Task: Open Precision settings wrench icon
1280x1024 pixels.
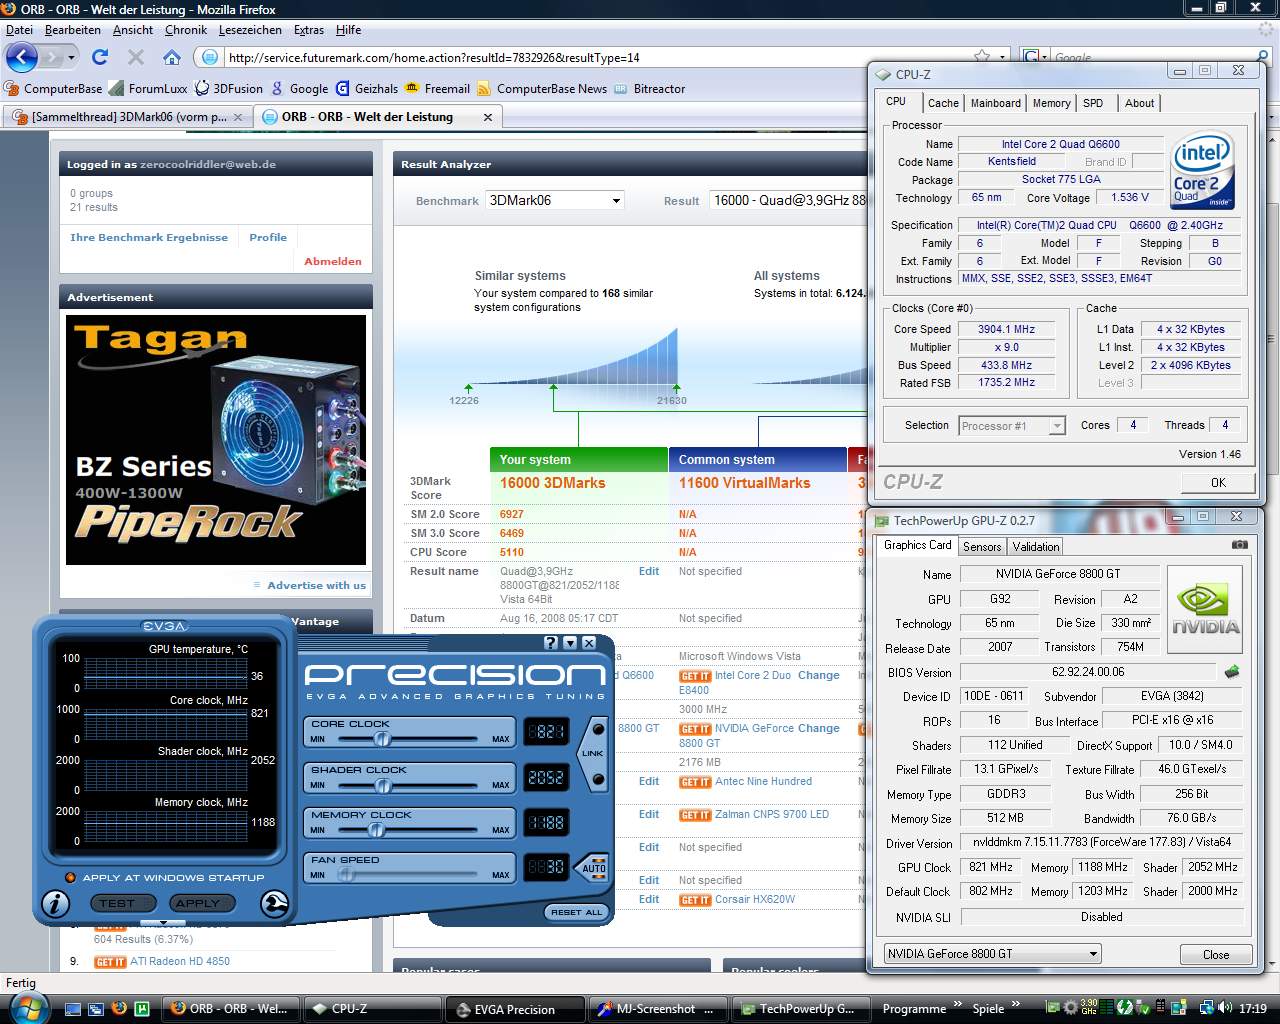Action: click(274, 904)
